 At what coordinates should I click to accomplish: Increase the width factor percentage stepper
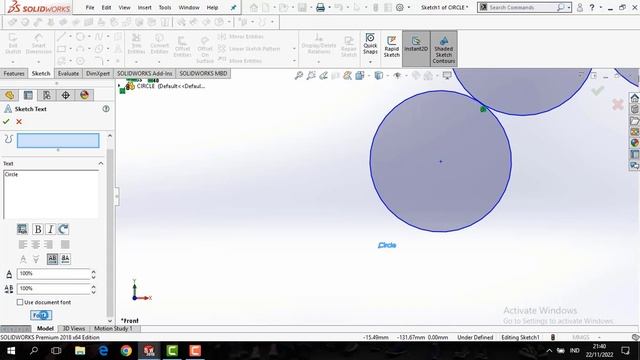(x=93, y=271)
